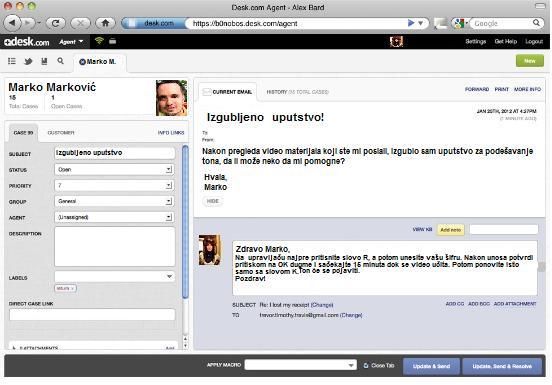Click the Description text area

114,246
